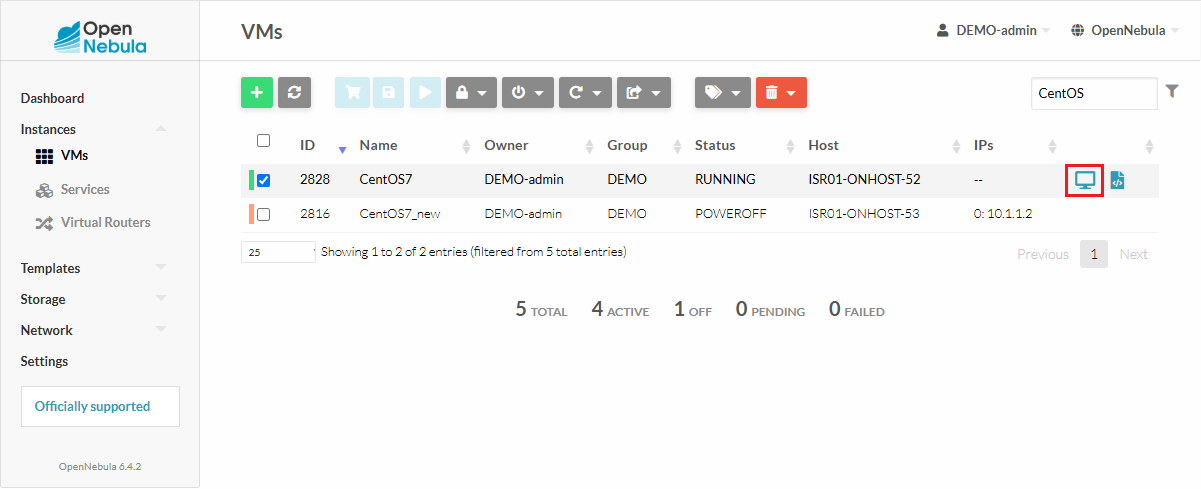Viewport: 1201px width, 489px height.
Task: Click the ID 2816 cell
Action: (x=315, y=213)
